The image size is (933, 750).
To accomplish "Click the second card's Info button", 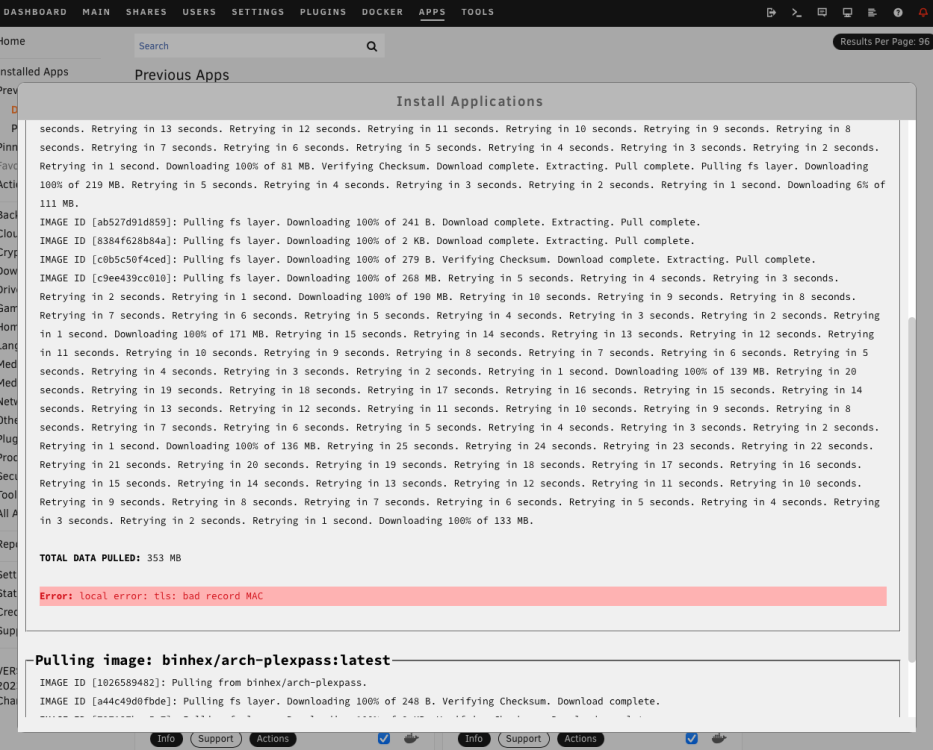I will [x=474, y=739].
